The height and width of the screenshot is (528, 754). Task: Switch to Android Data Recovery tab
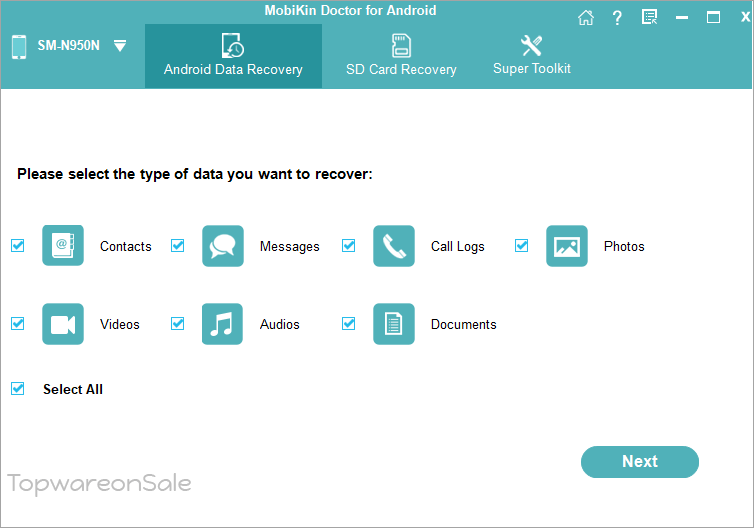(233, 56)
